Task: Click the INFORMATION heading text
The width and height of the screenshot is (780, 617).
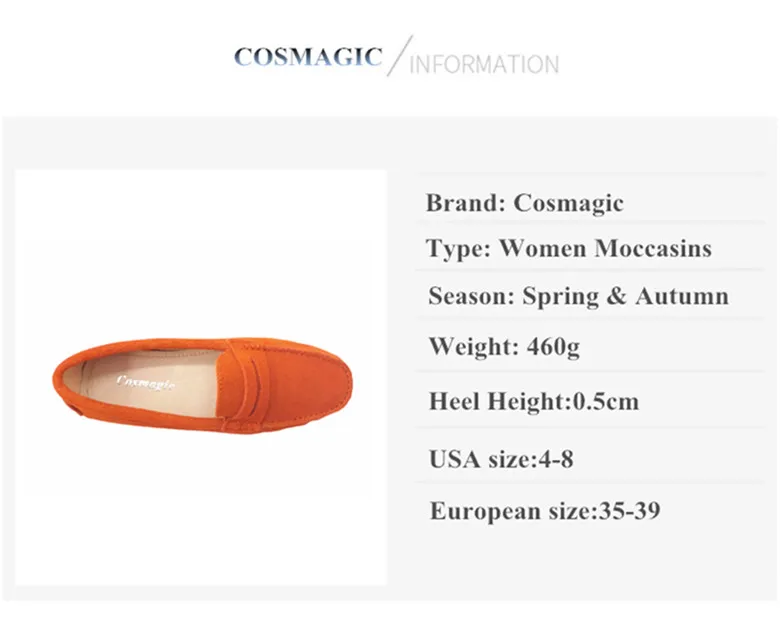Action: pos(484,66)
